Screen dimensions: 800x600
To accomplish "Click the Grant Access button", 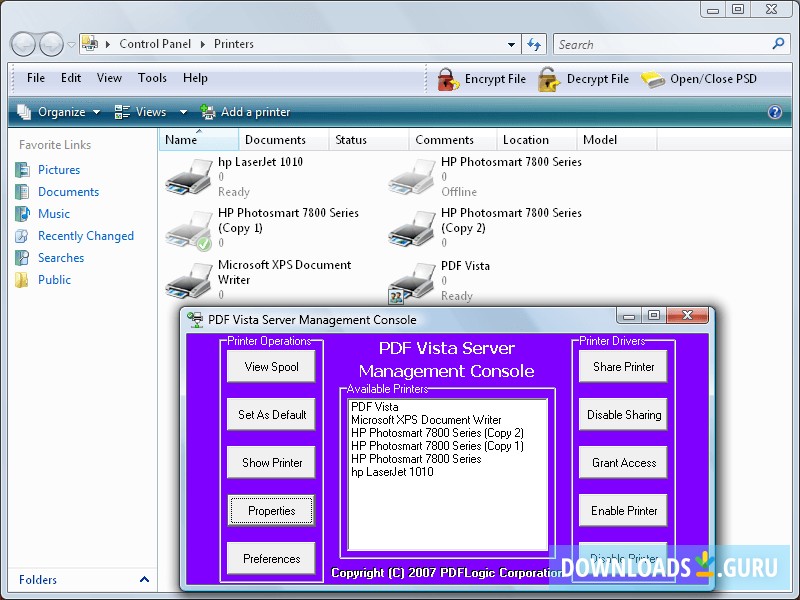I will click(623, 462).
